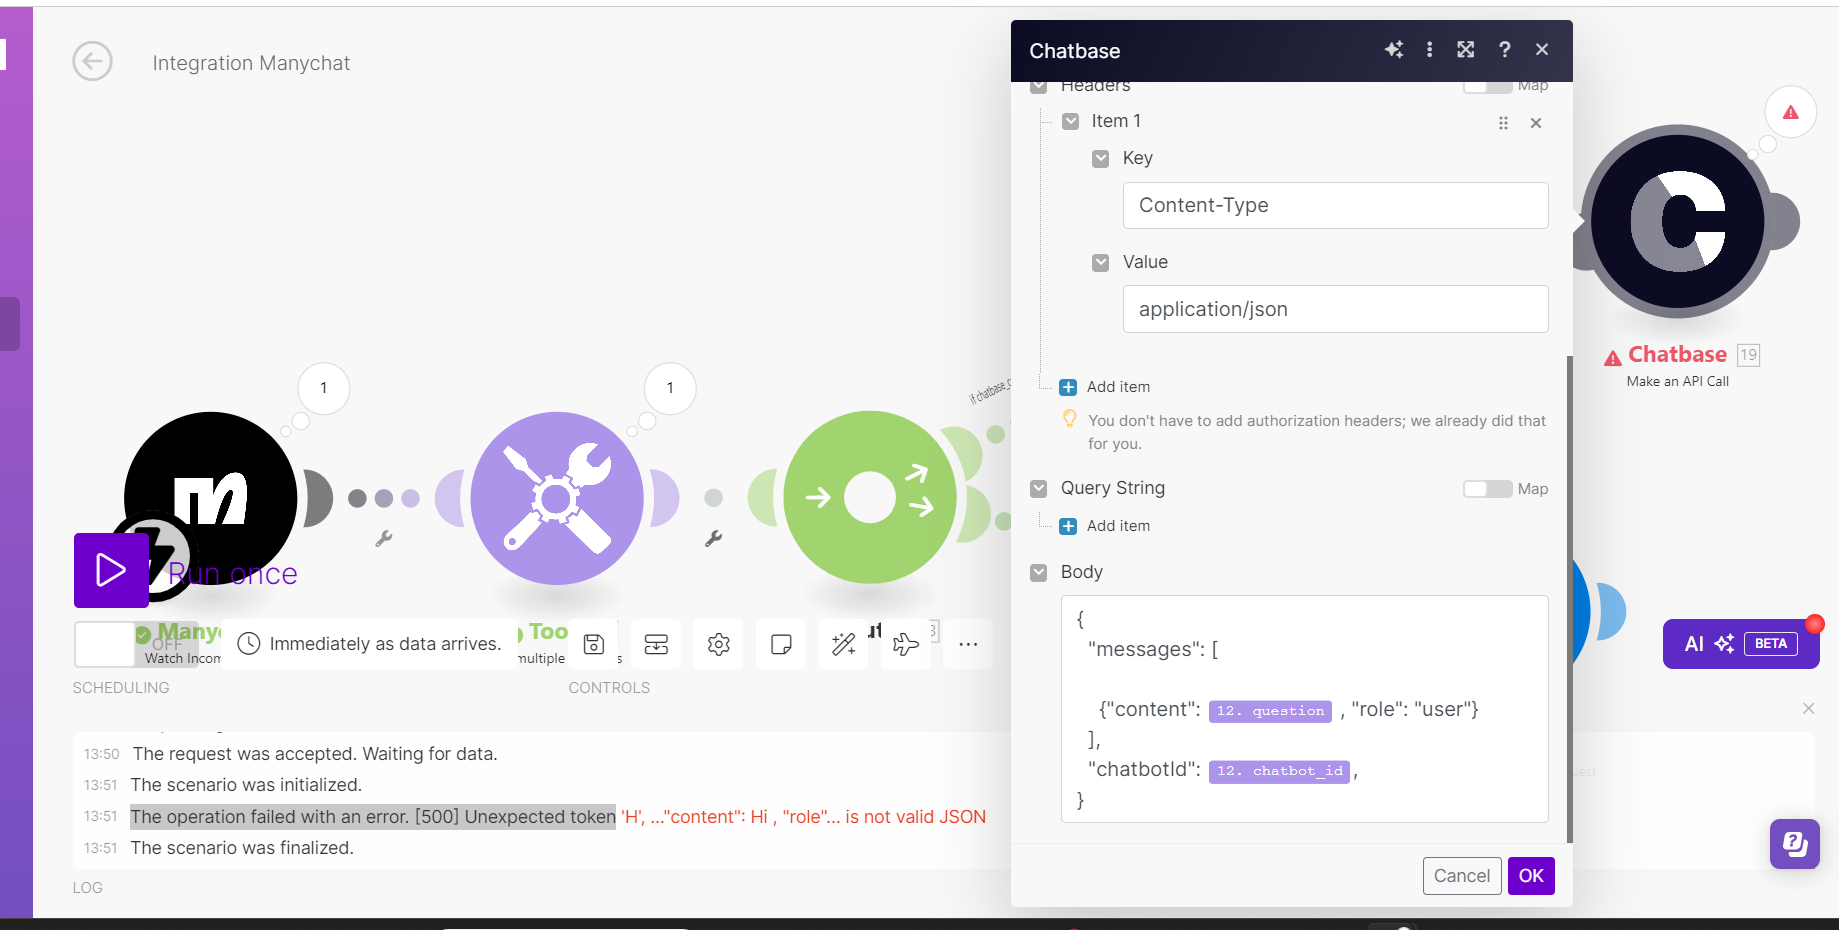
Task: Click the authorization headers hint text
Action: (1317, 432)
